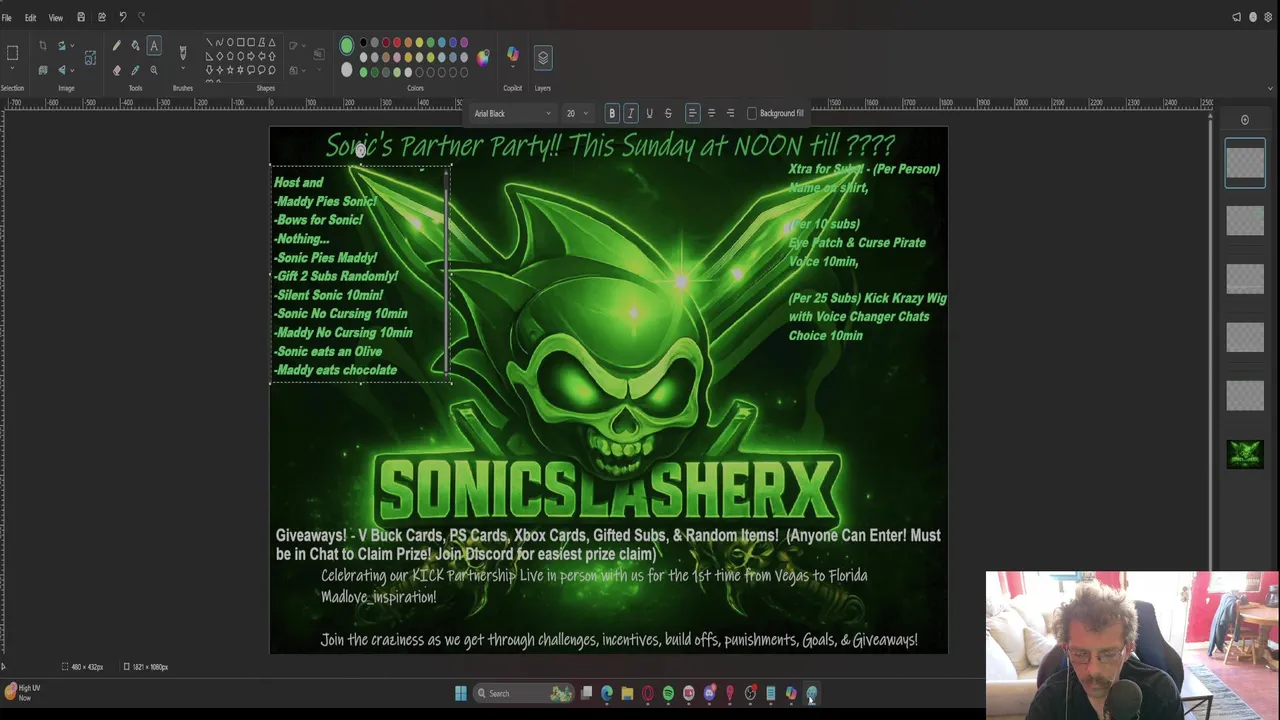Undo the last action
Viewport: 1280px width, 720px height.
coord(122,17)
